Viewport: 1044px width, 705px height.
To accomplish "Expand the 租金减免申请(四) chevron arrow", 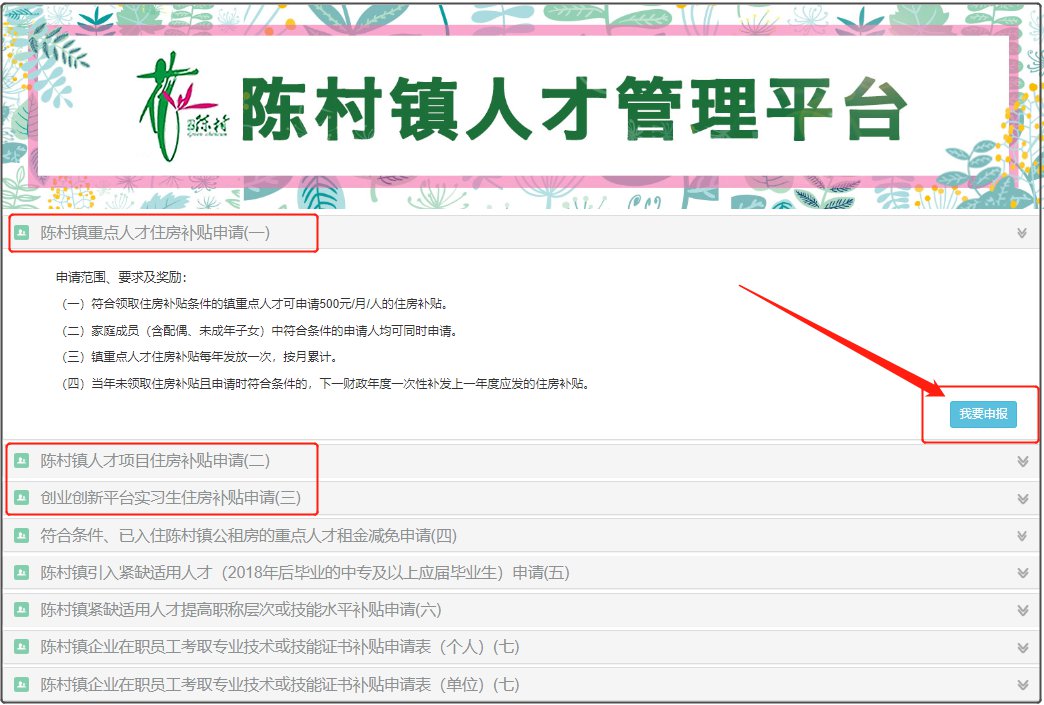I will [x=1022, y=536].
